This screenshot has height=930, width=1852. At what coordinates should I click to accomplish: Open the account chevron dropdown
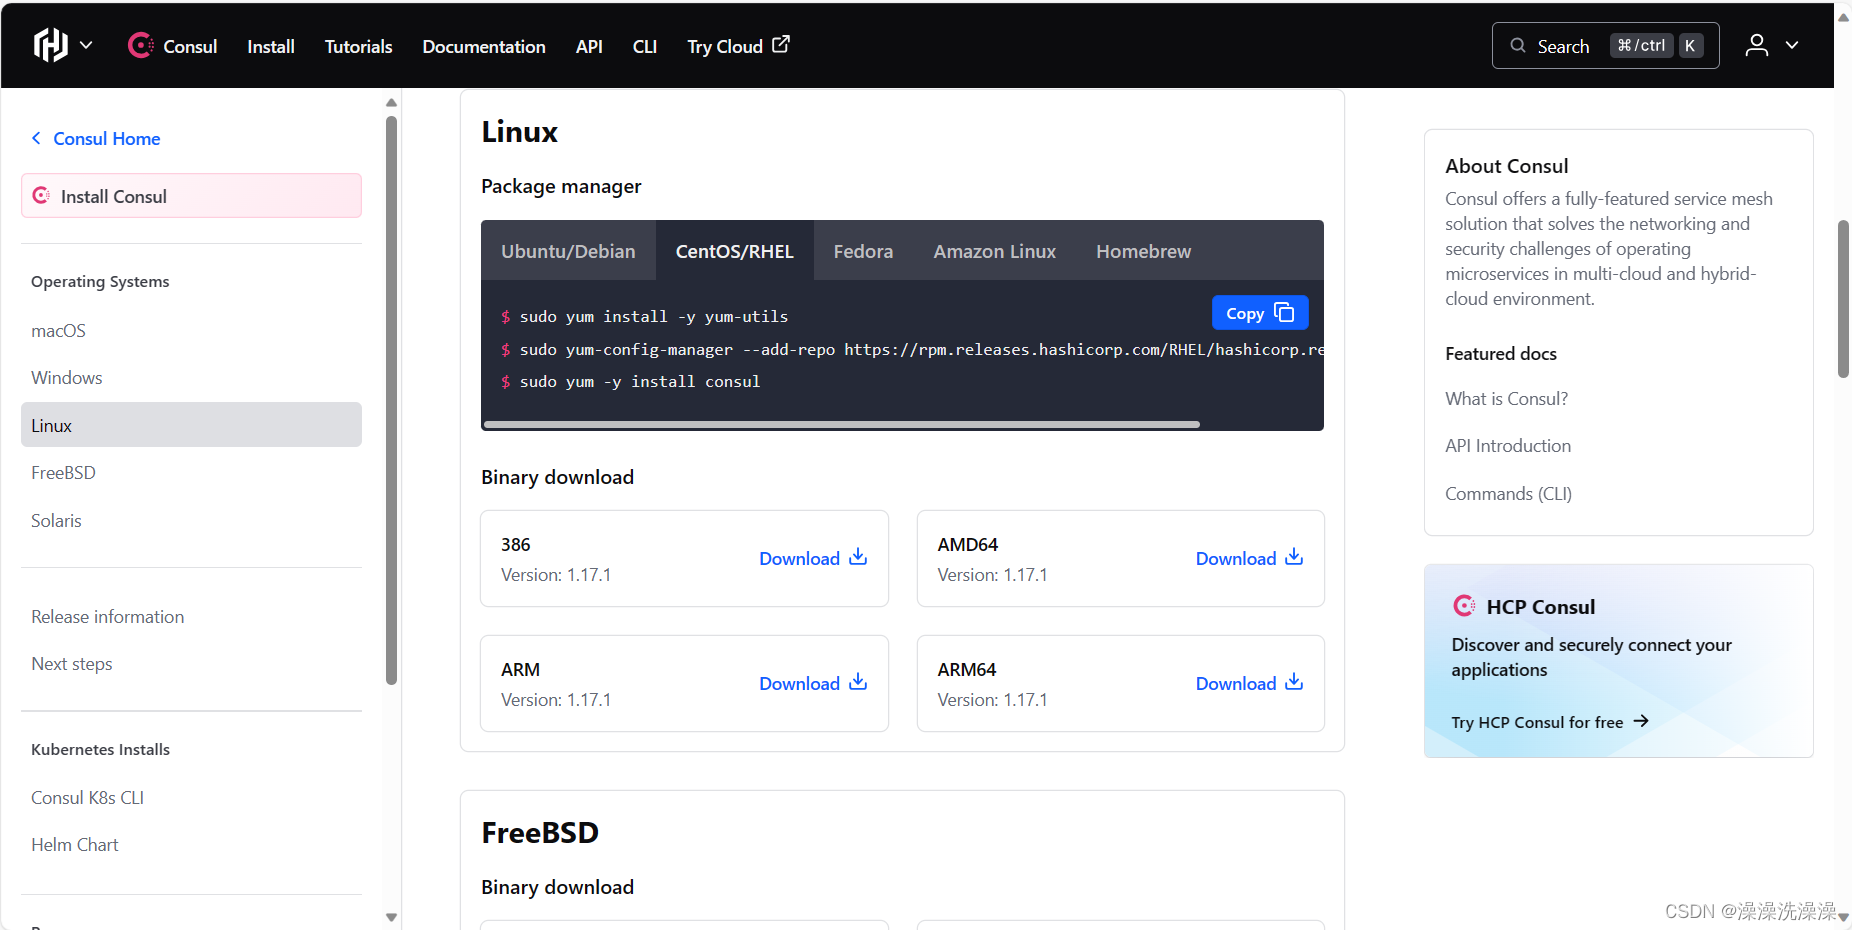[x=1792, y=45]
